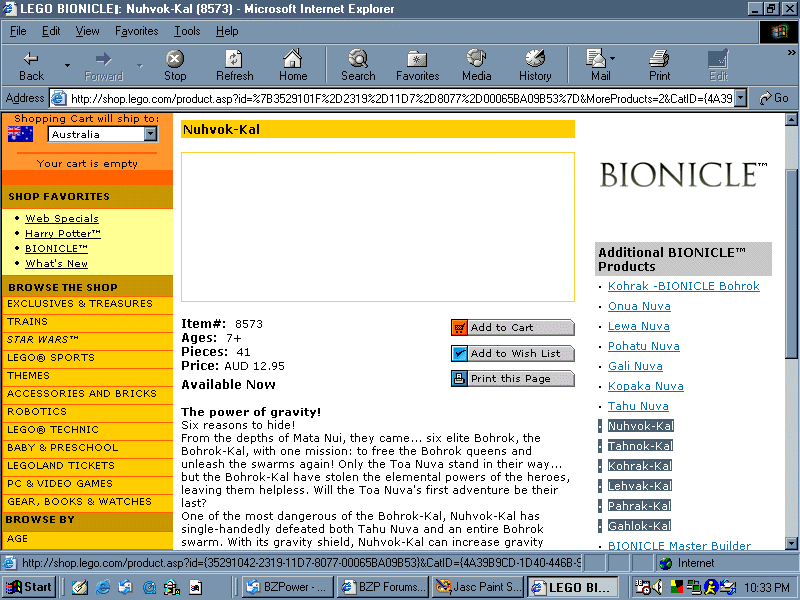Image resolution: width=800 pixels, height=600 pixels.
Task: Open the Media toolbar button
Action: [x=477, y=66]
